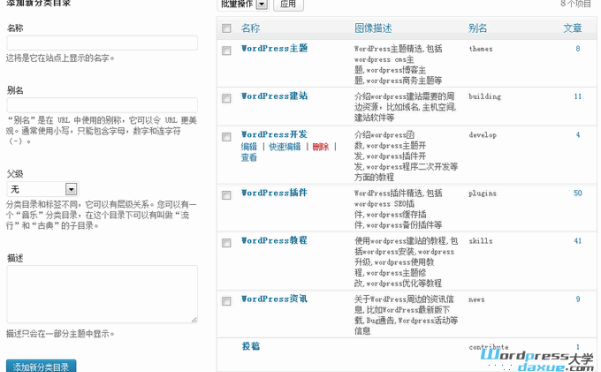The width and height of the screenshot is (601, 372).
Task: Open the 批量操作 bulk actions dropdown
Action: tap(244, 4)
